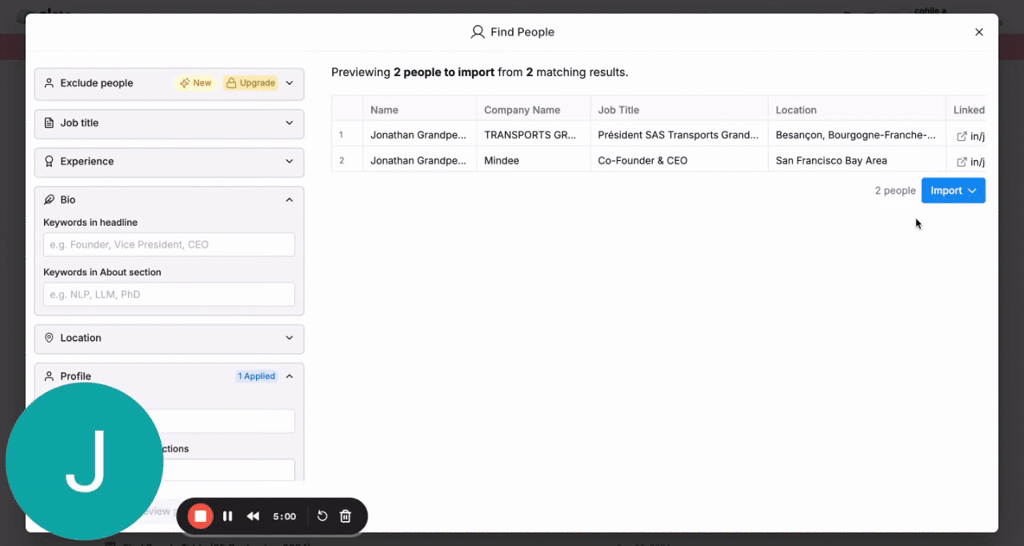This screenshot has width=1024, height=546.
Task: Stop the screen recording
Action: (x=200, y=516)
